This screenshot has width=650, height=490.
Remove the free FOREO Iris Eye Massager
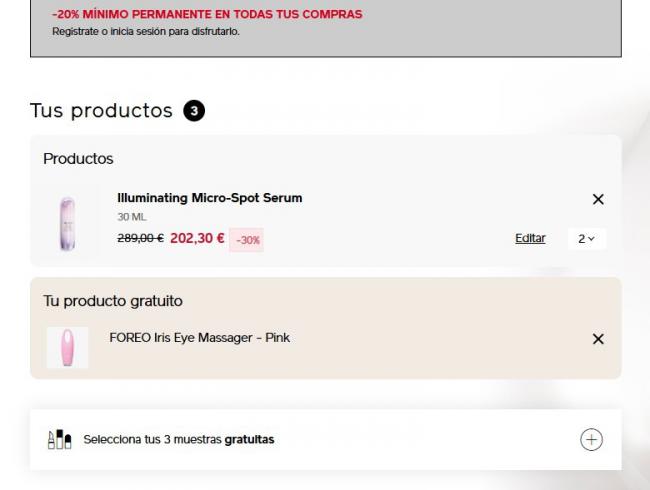click(598, 339)
